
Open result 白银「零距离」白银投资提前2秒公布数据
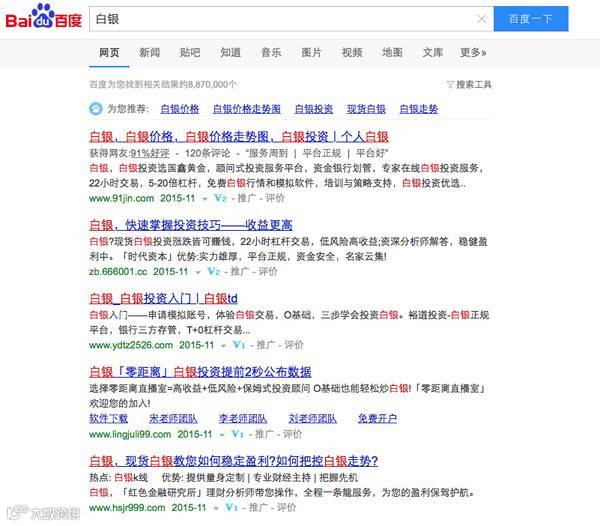coord(200,372)
